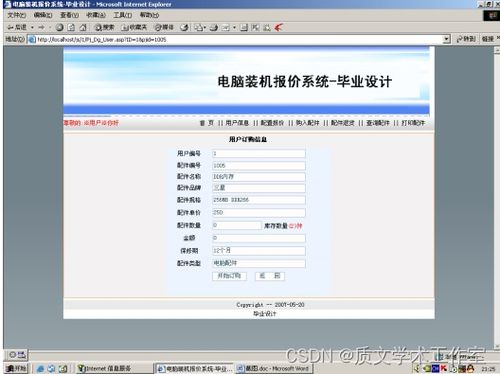Open the 搜索 search toolbar button
Viewport: 500px width, 374px height.
(x=104, y=28)
